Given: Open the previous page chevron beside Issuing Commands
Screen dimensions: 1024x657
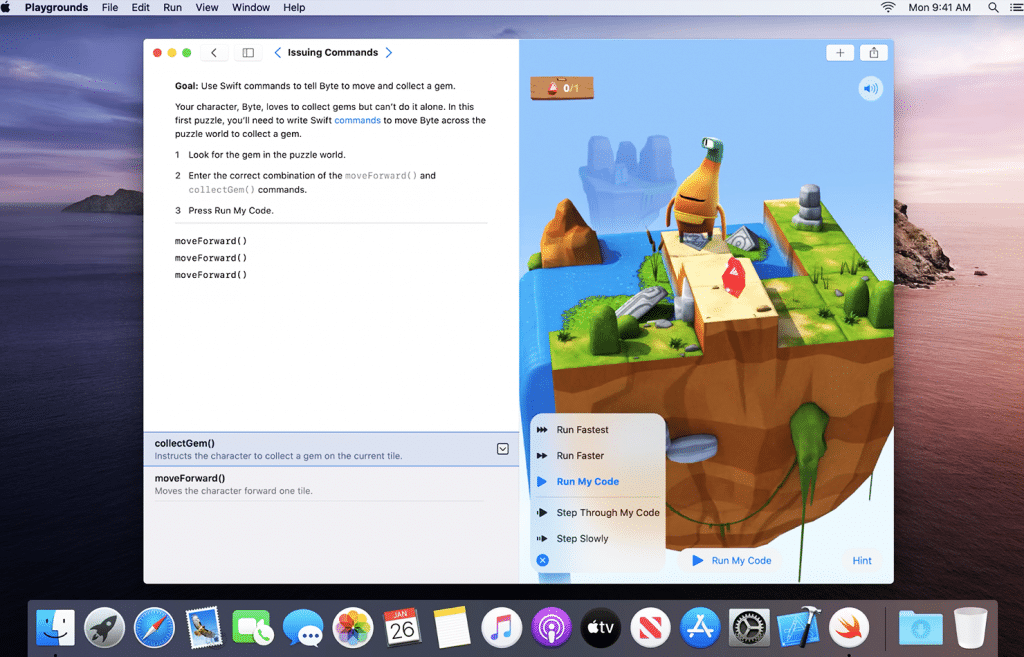Looking at the screenshot, I should pos(278,52).
